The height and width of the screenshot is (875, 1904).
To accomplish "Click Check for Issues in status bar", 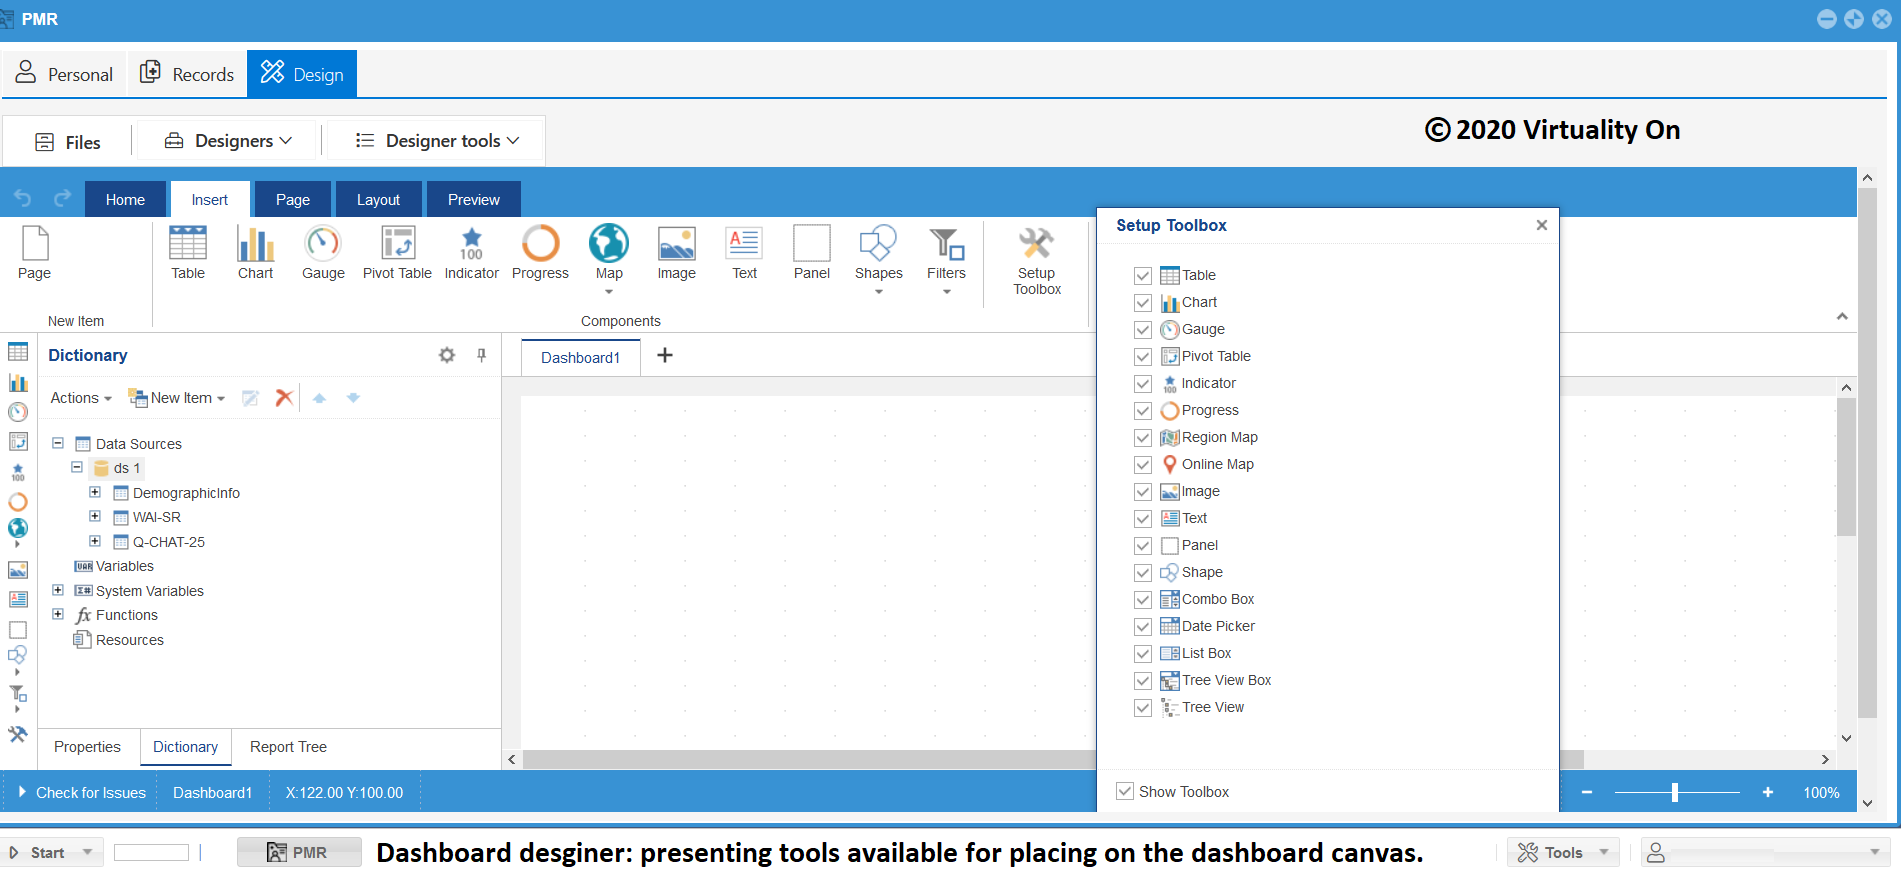I will pos(90,793).
